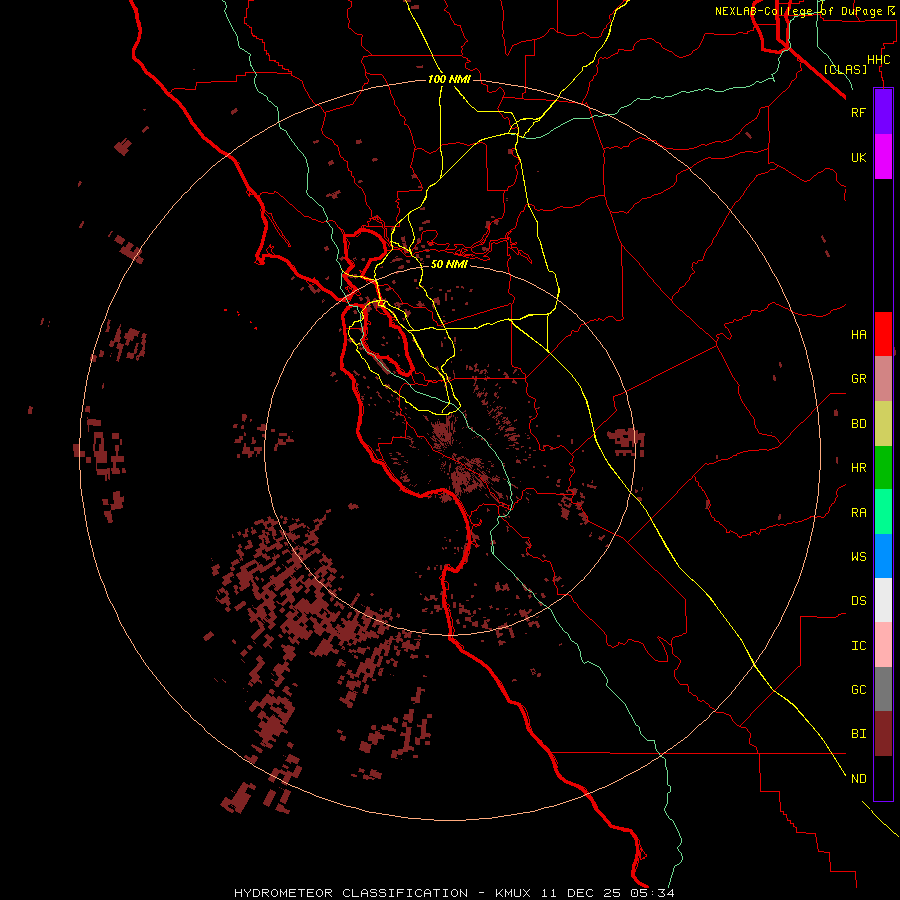This screenshot has width=900, height=900.
Task: Click the white DS legend color swatch
Action: (883, 600)
